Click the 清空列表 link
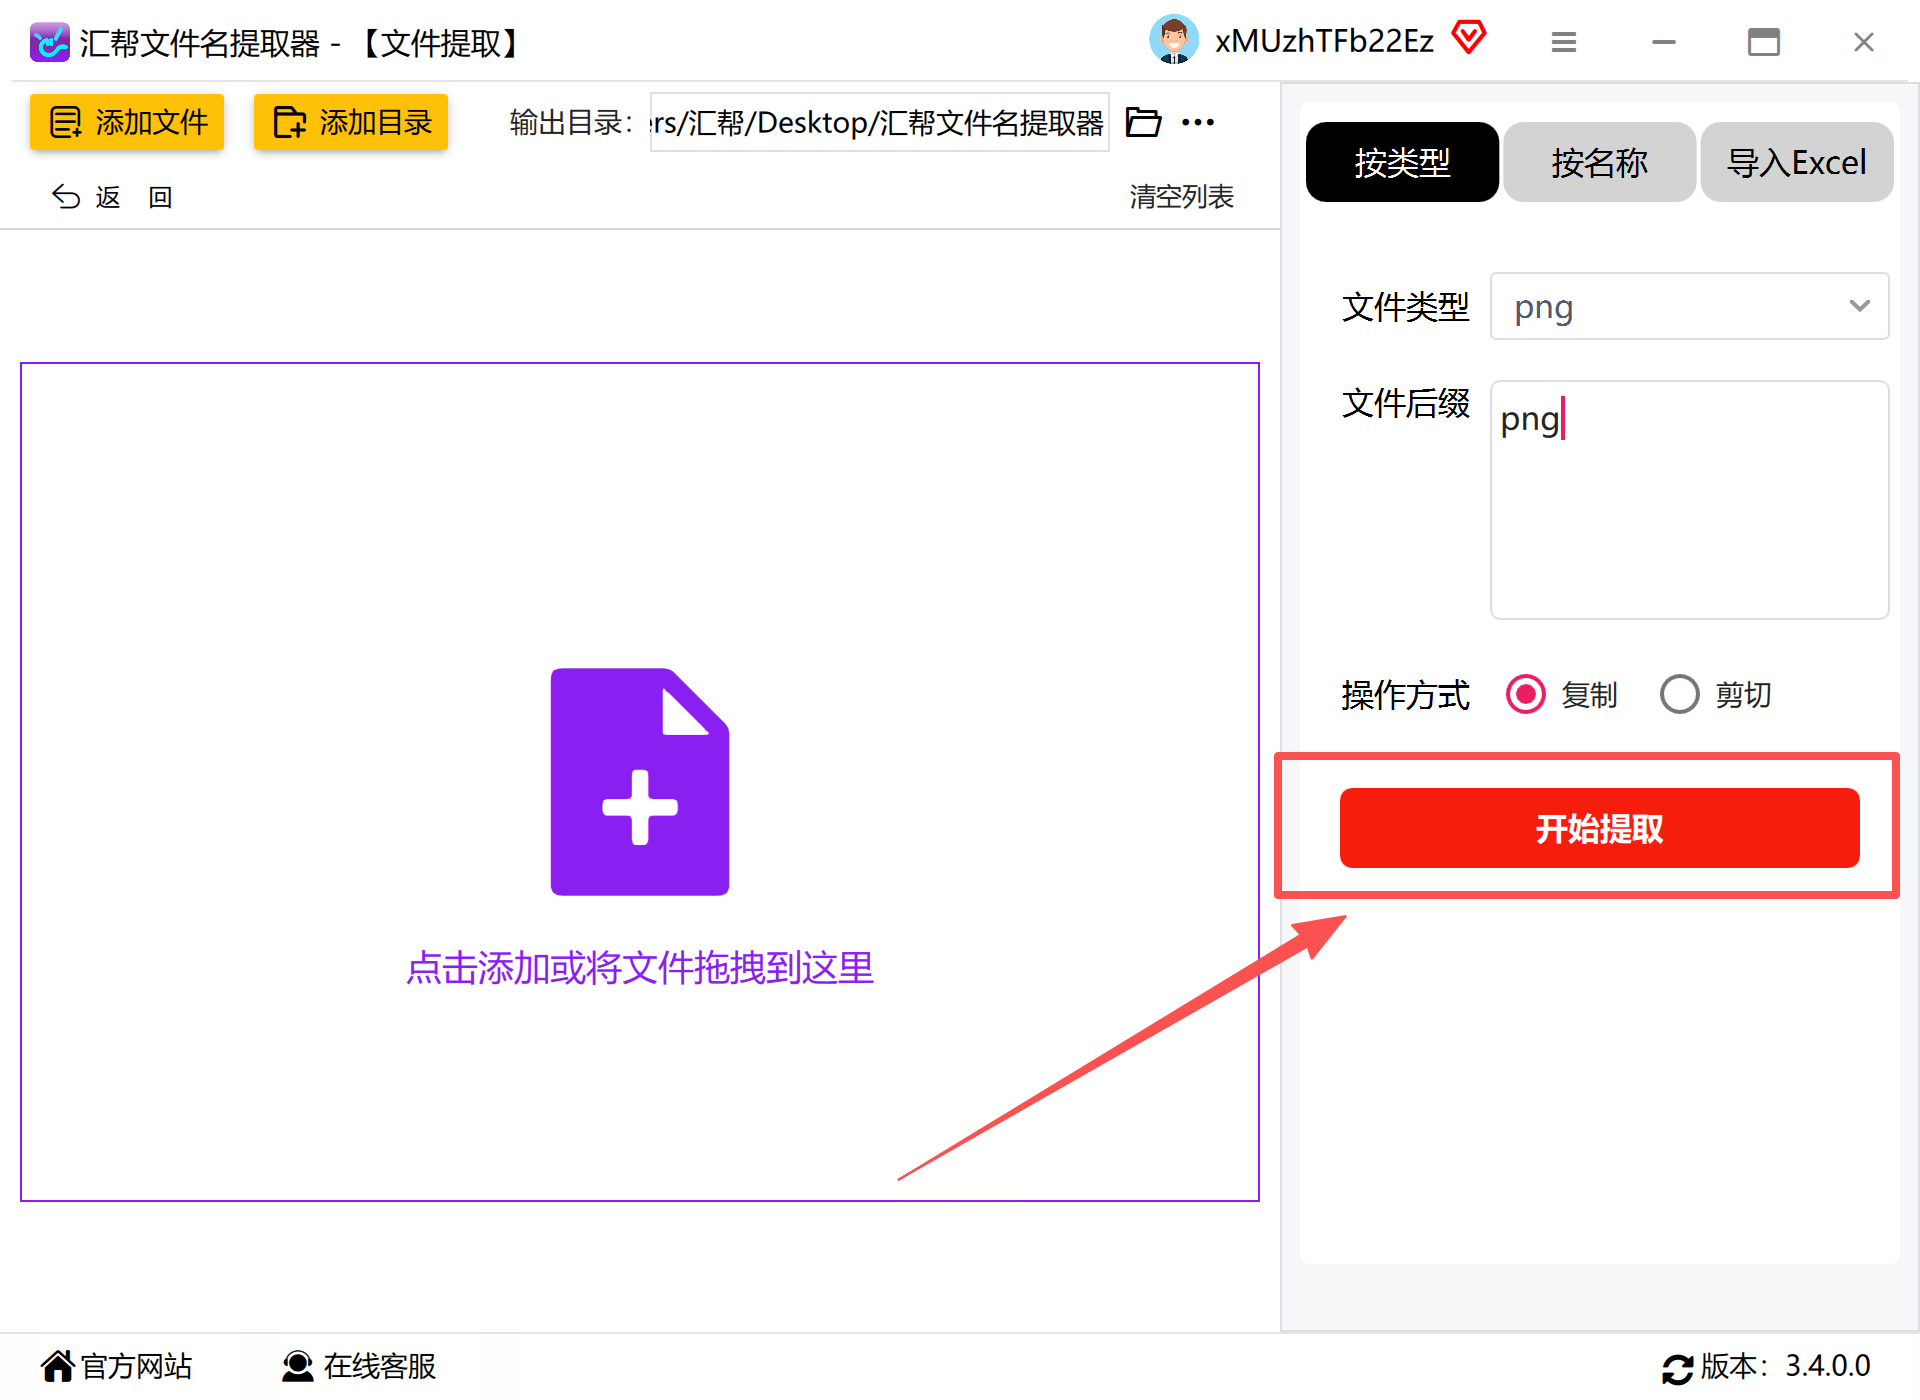Screen dimensions: 1920x1400 point(1181,197)
